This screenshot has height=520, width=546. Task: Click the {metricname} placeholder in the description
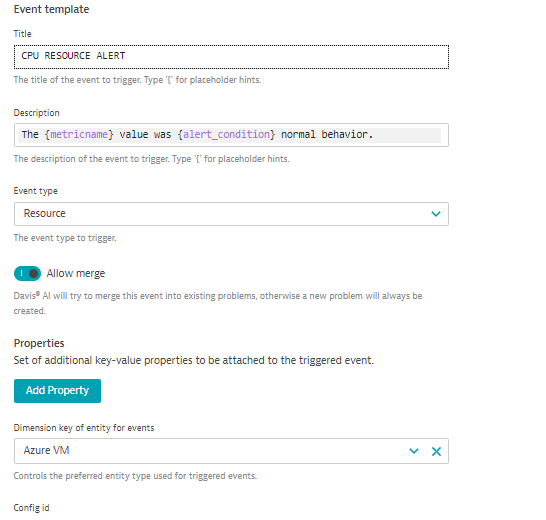click(x=79, y=134)
